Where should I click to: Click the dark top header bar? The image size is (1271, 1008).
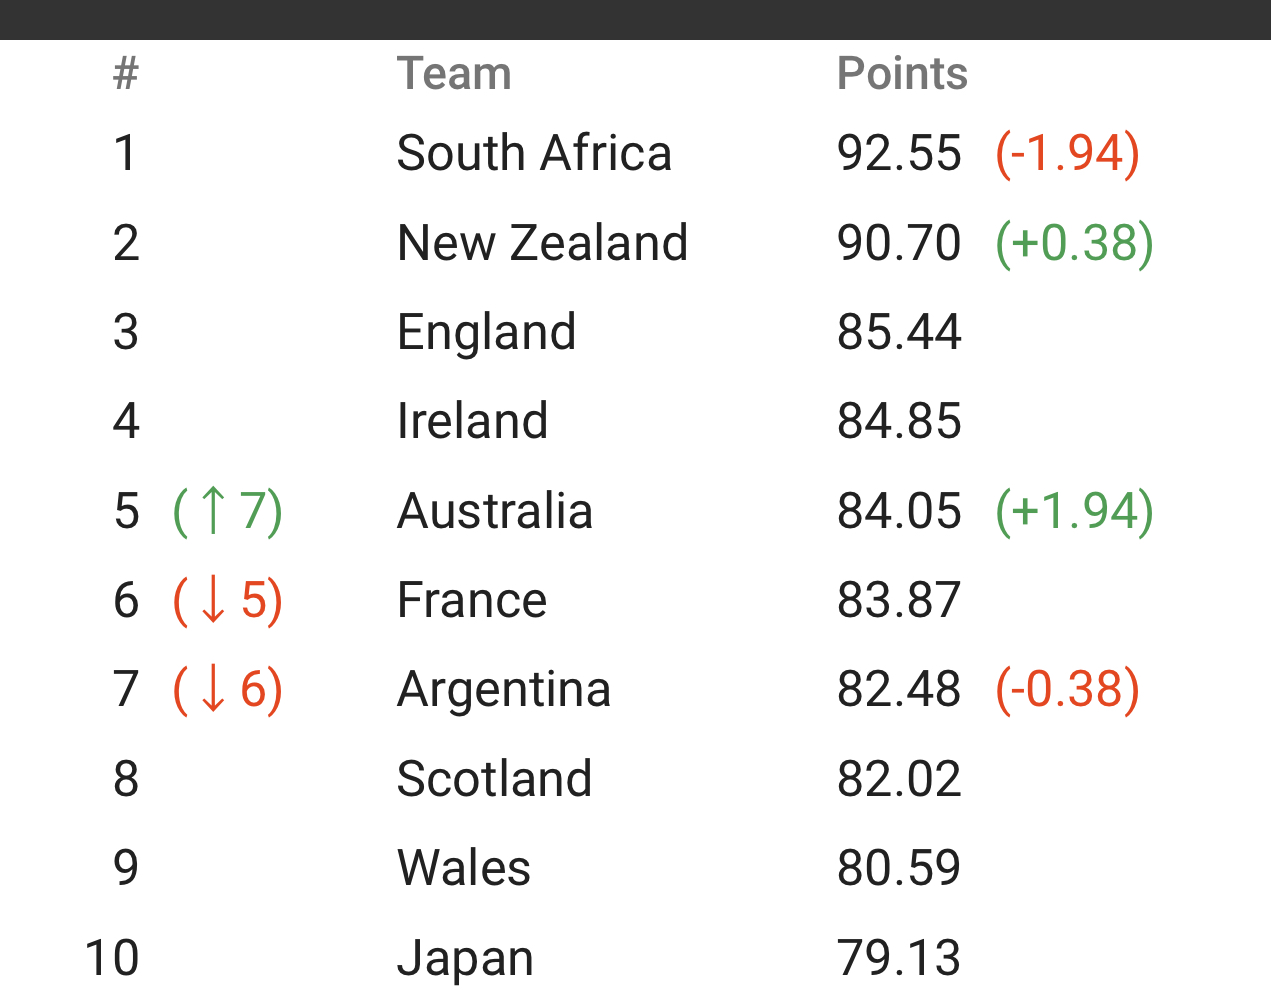click(635, 19)
